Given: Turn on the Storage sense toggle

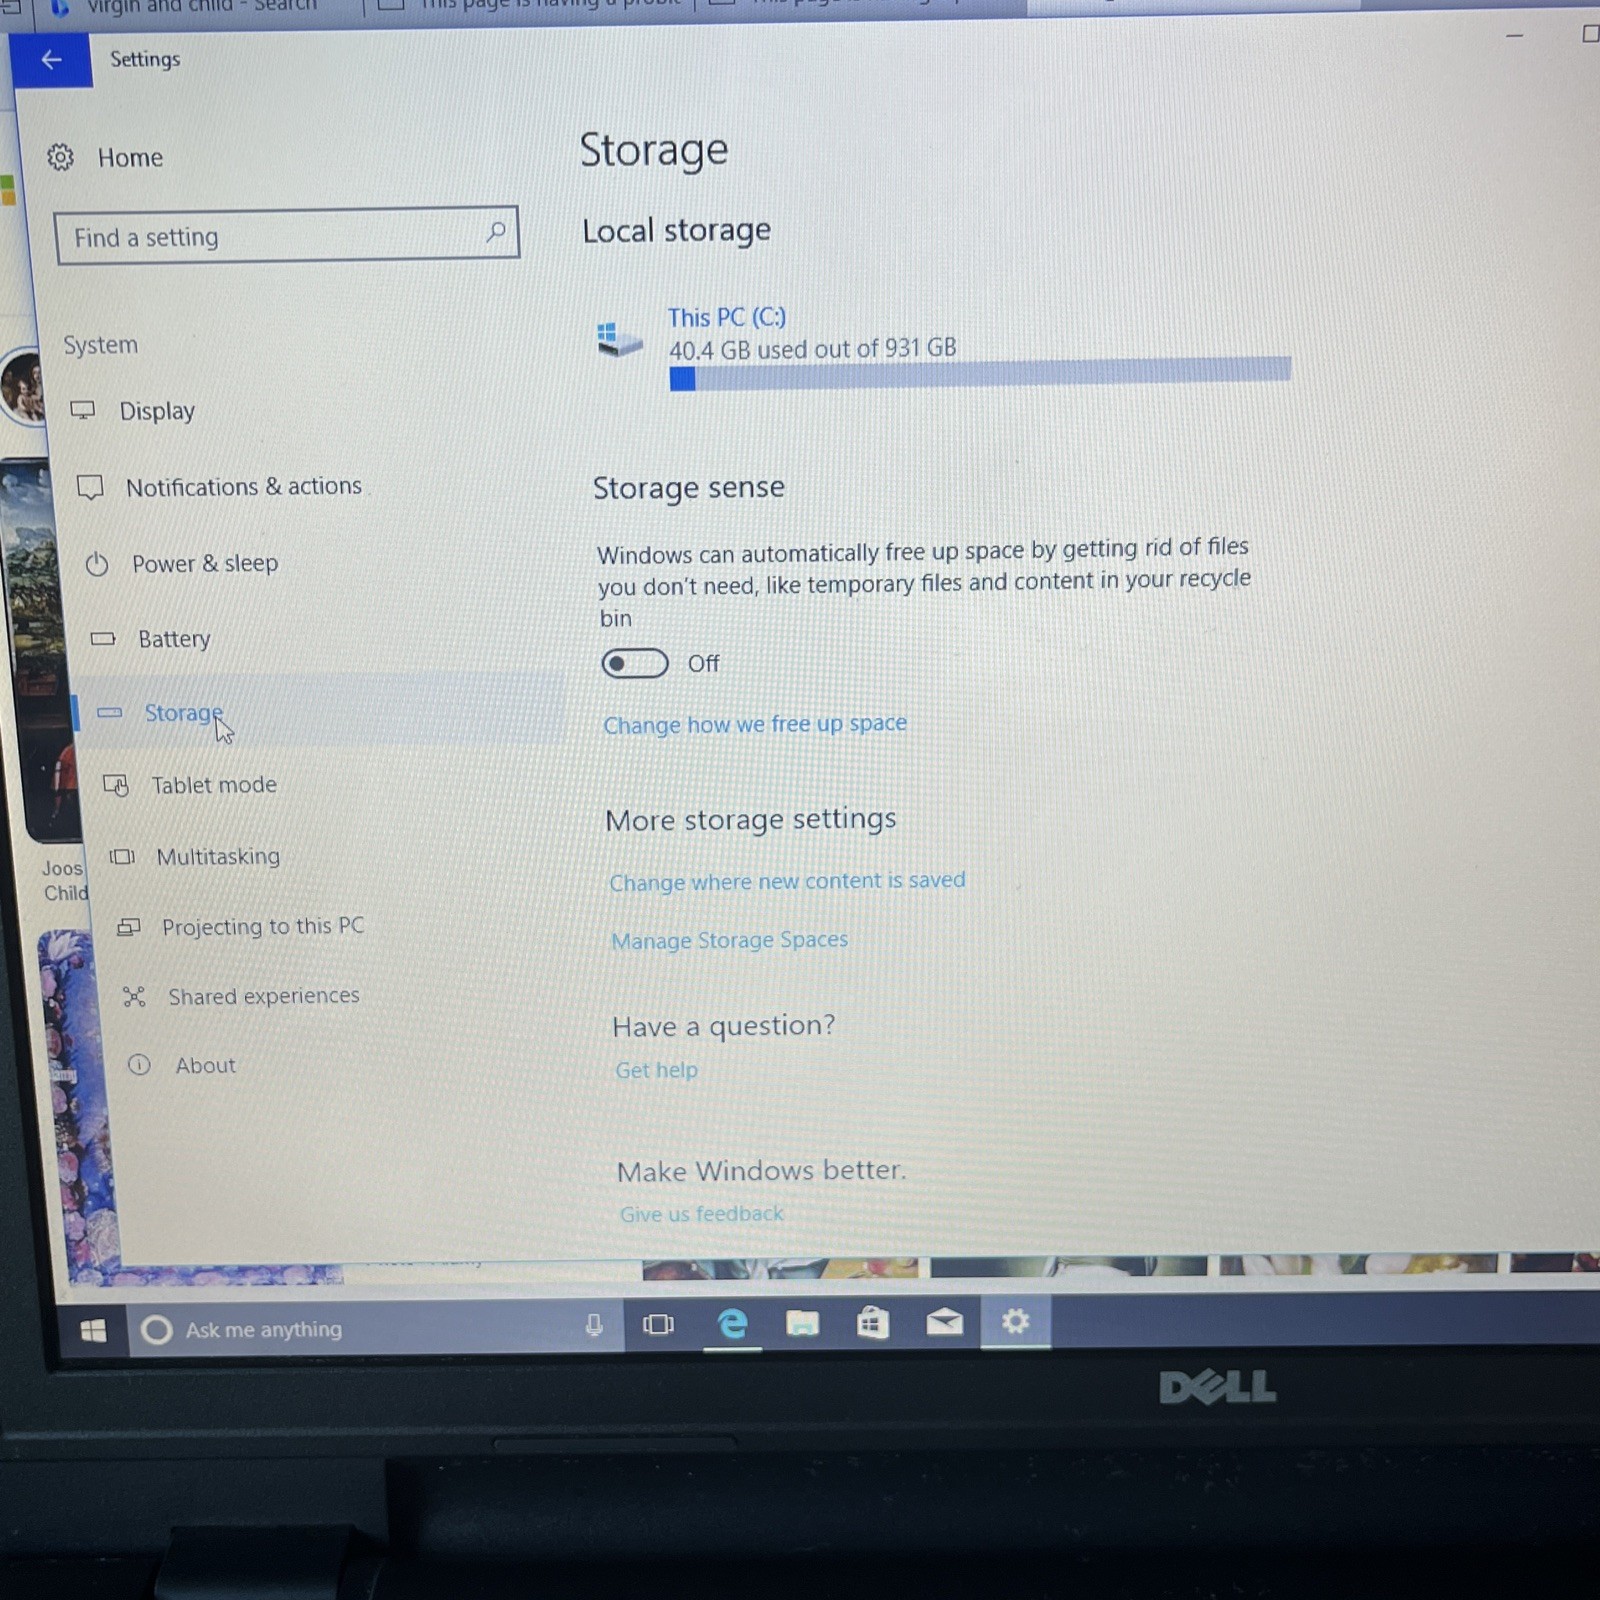Looking at the screenshot, I should pyautogui.click(x=634, y=663).
